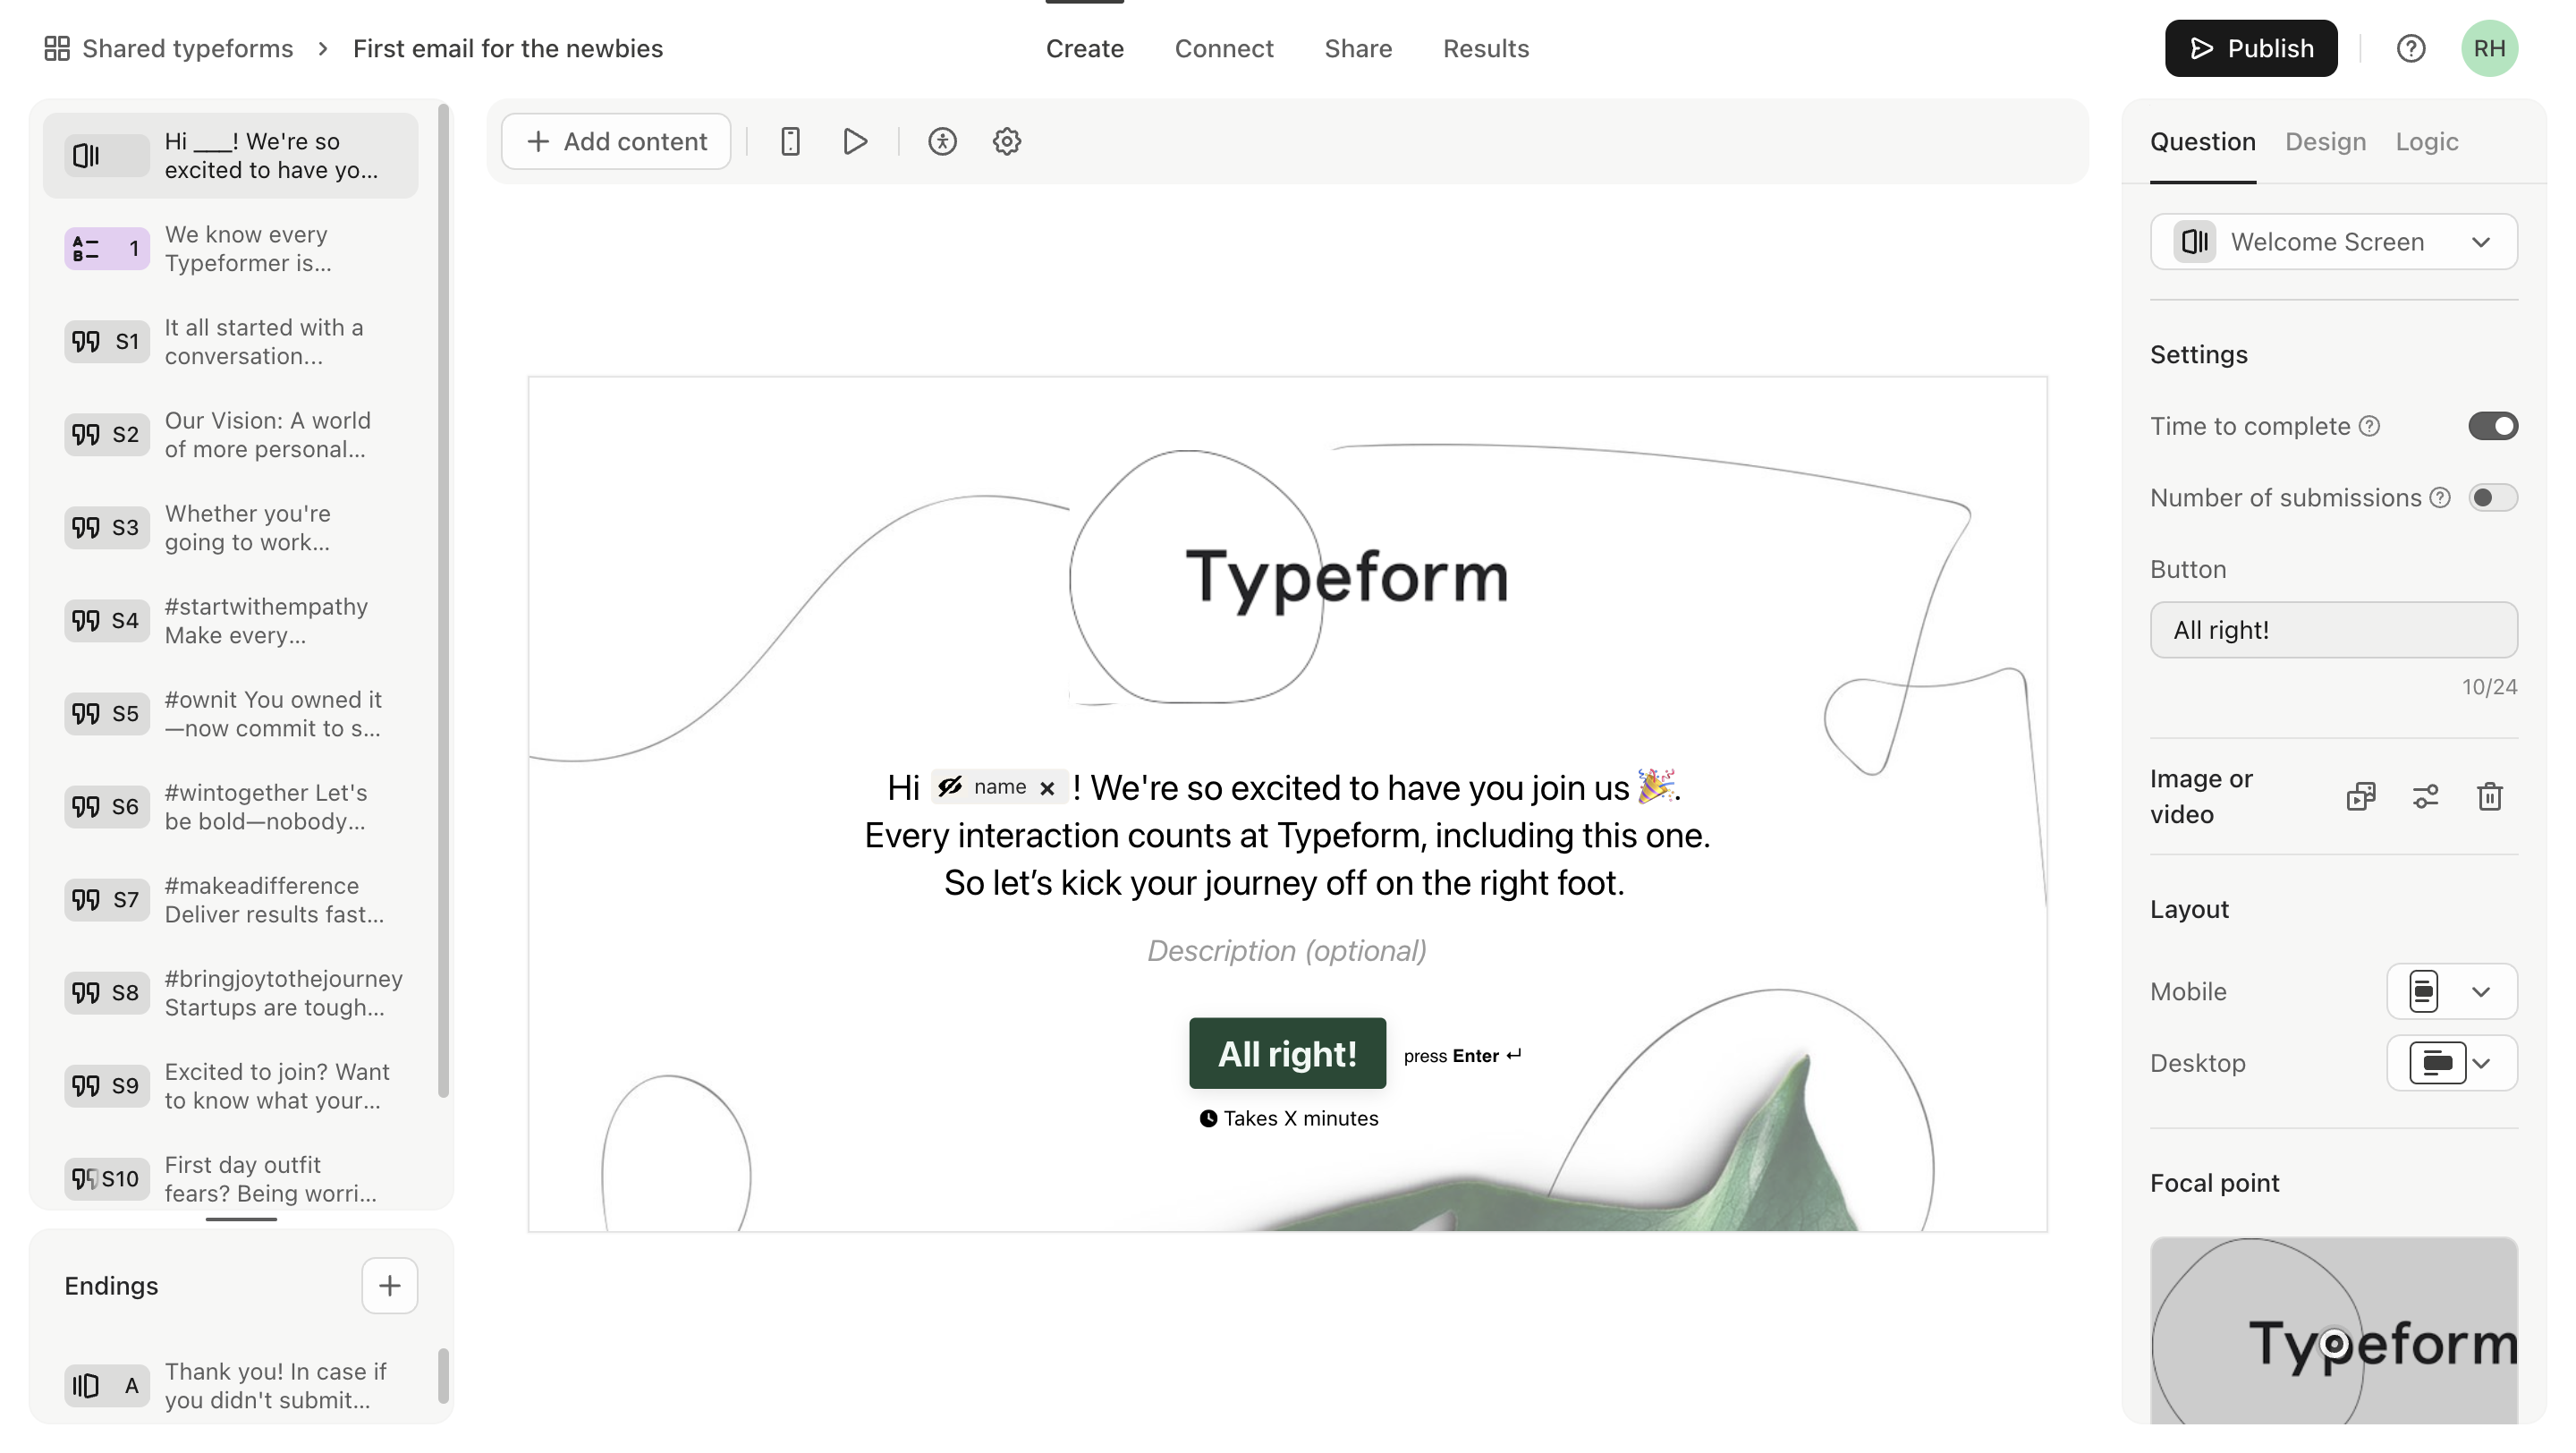Open the Mobile layout dropdown
This screenshot has height=1453, width=2576.
click(x=2452, y=991)
